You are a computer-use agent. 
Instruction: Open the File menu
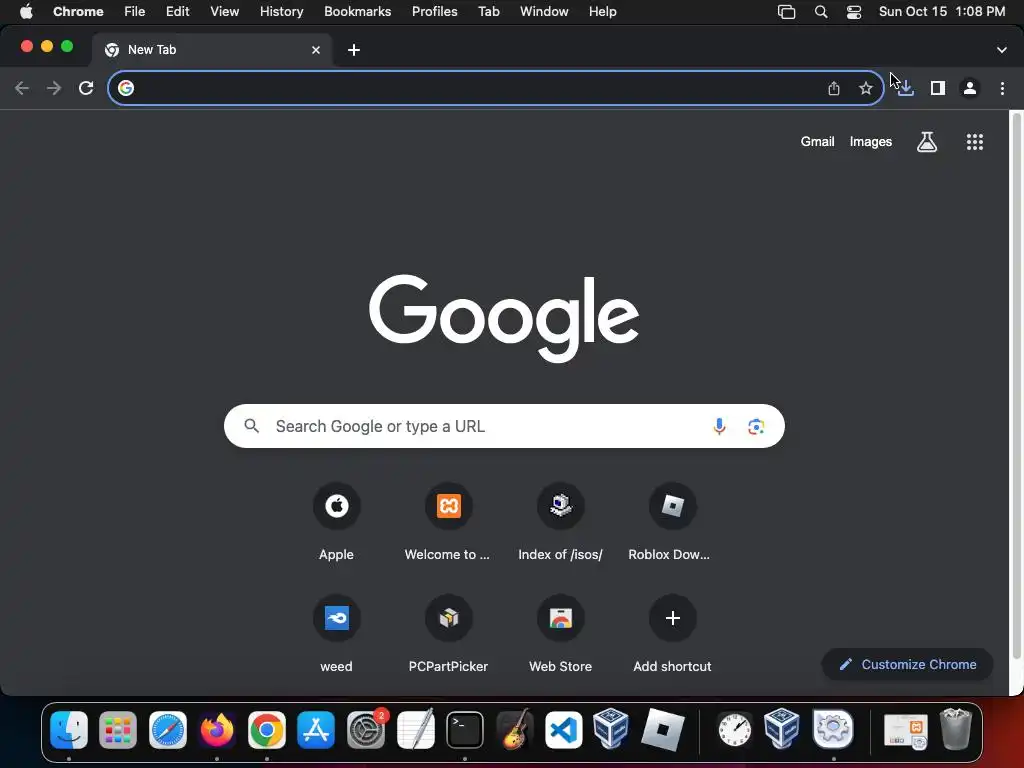[x=135, y=12]
